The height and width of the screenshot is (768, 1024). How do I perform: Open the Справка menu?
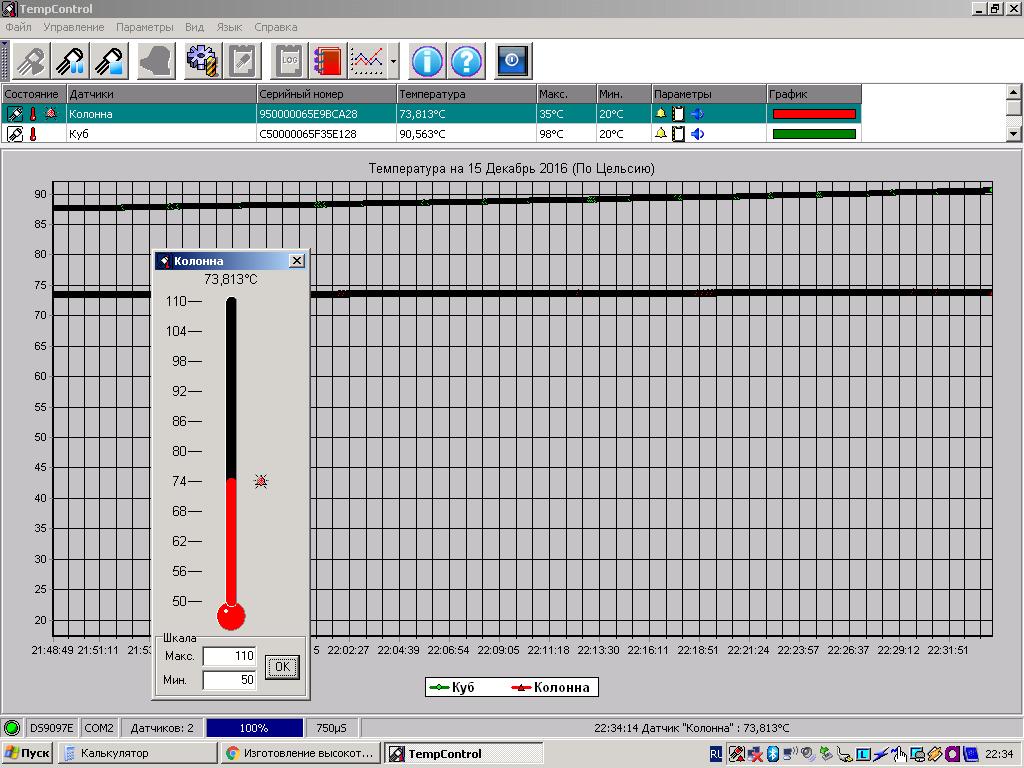276,27
